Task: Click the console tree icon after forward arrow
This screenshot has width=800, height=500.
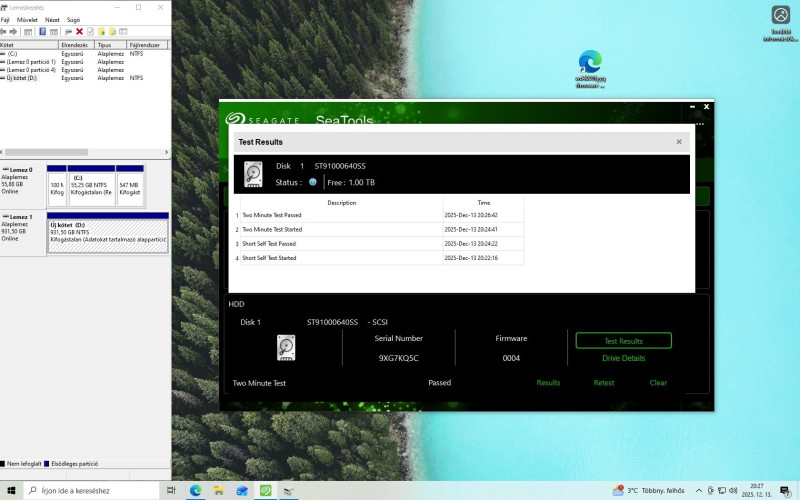Action: click(x=28, y=32)
